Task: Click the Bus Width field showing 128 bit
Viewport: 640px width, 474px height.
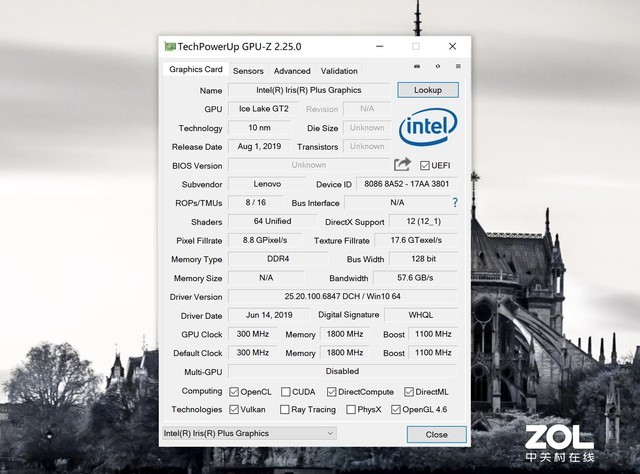Action: point(424,259)
